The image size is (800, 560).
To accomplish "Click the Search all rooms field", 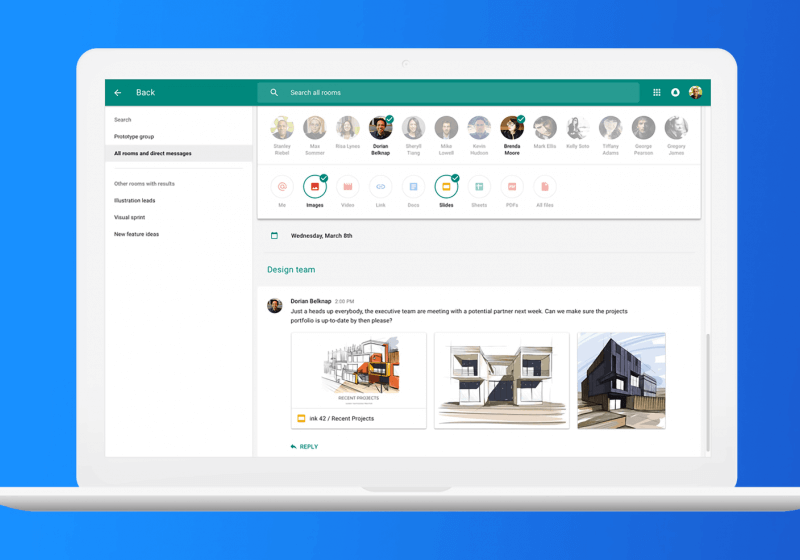I will coord(448,93).
